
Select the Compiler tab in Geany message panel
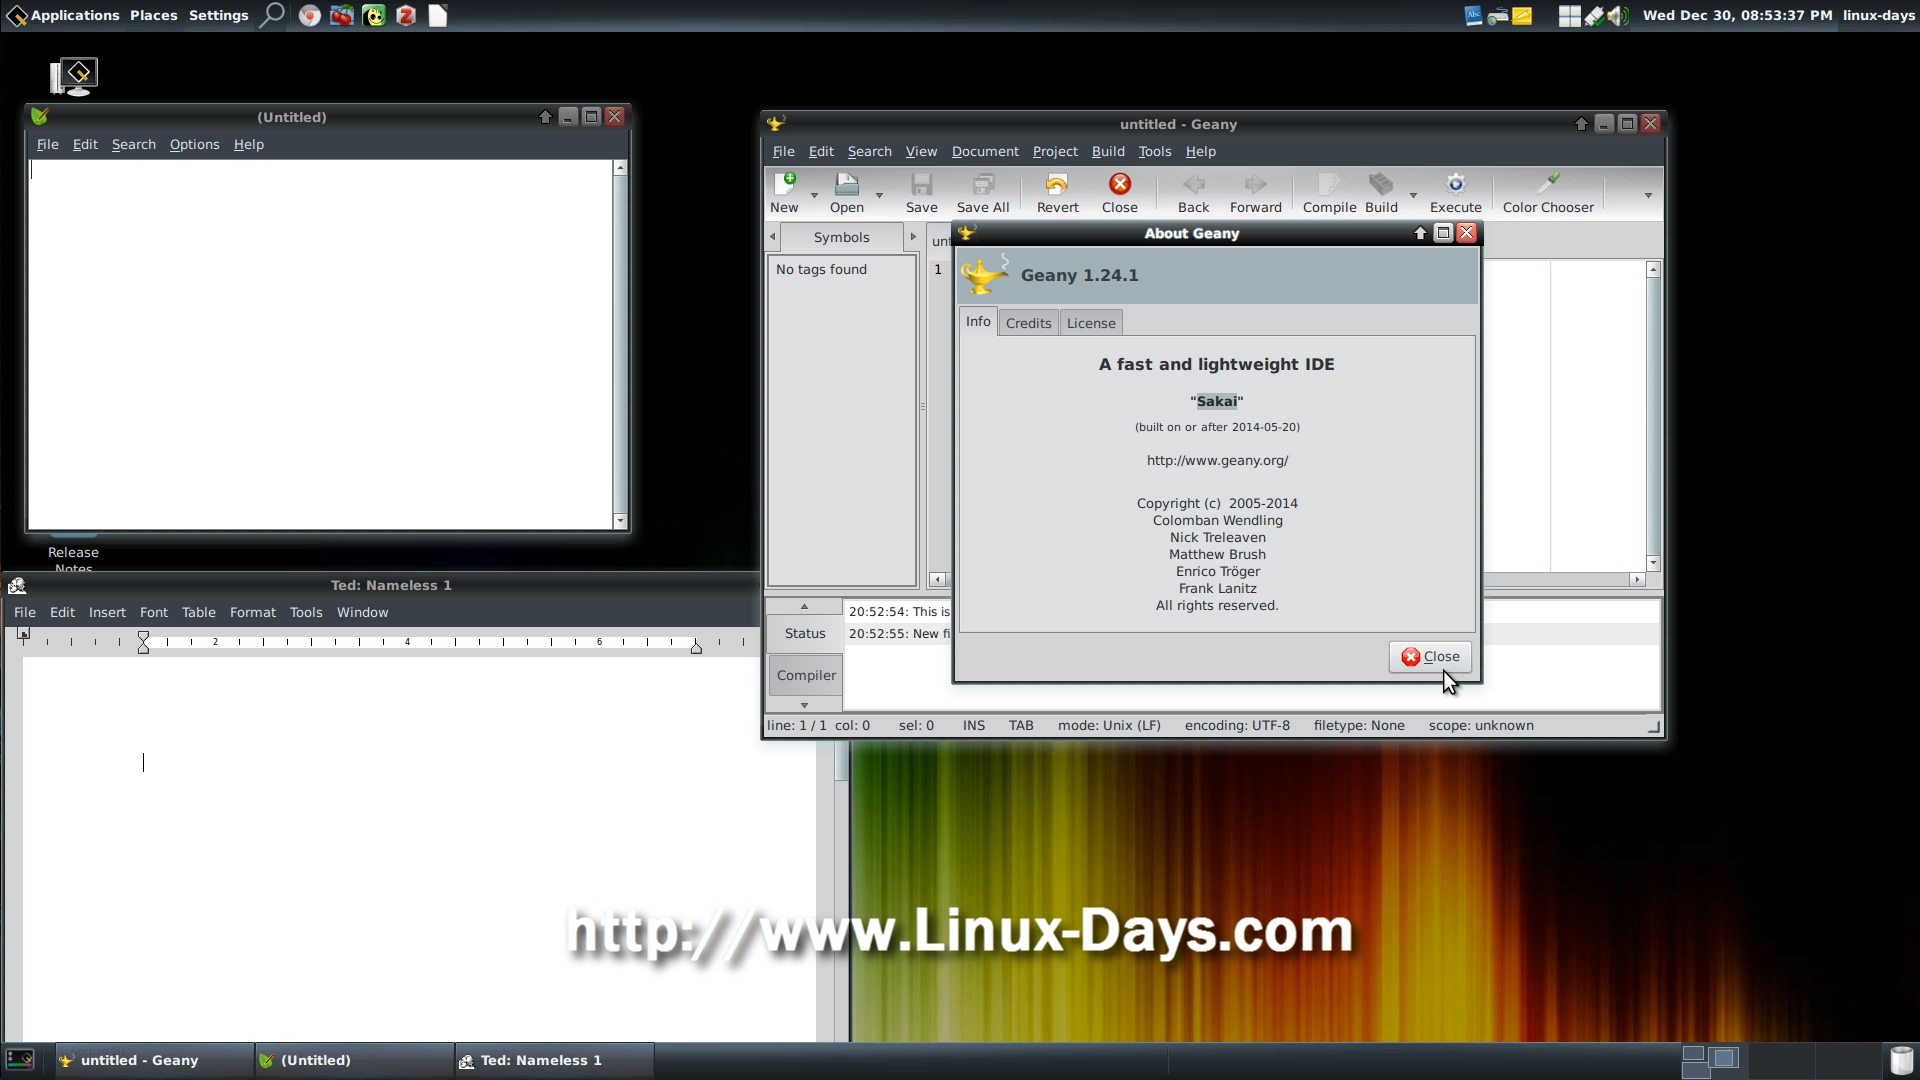click(x=806, y=675)
